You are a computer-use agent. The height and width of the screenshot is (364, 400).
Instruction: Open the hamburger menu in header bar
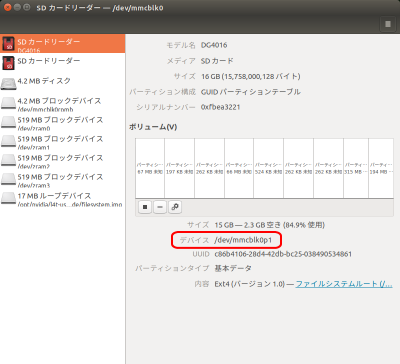tap(388, 24)
